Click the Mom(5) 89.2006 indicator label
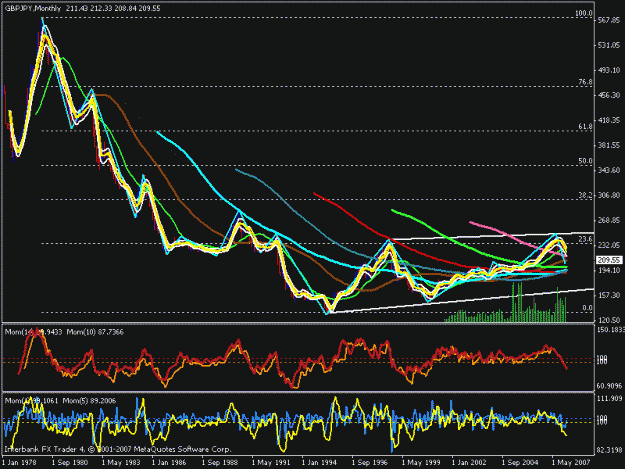 point(91,400)
